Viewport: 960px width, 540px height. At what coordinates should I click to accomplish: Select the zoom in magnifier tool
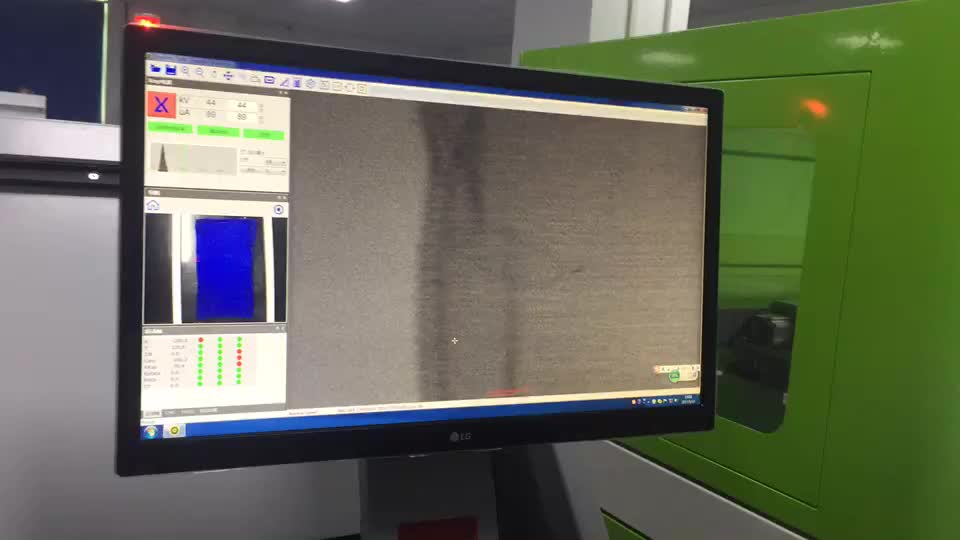click(x=186, y=71)
